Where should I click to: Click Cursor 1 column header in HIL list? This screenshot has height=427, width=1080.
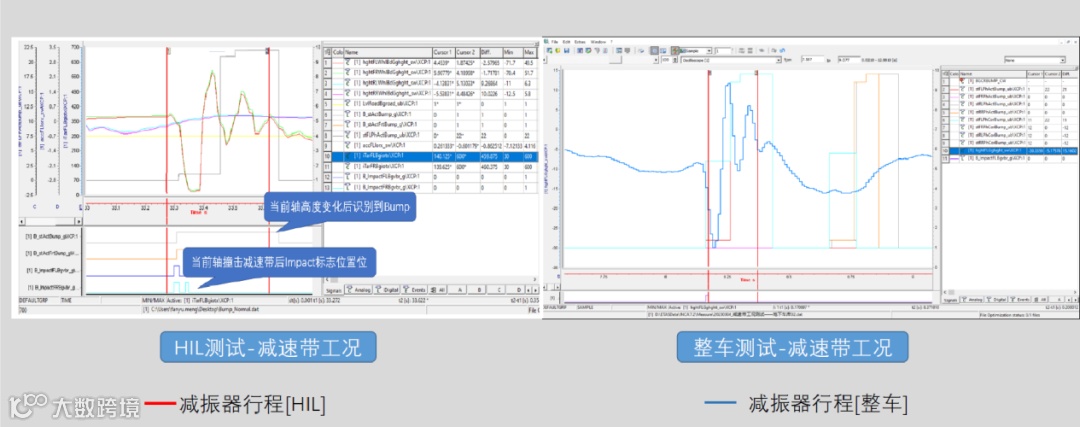tap(444, 52)
